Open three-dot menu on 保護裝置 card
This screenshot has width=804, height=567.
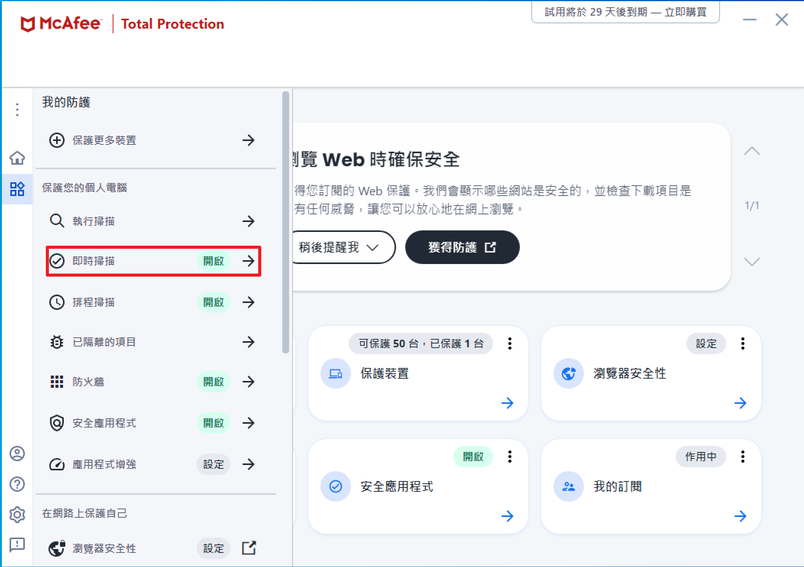(509, 343)
